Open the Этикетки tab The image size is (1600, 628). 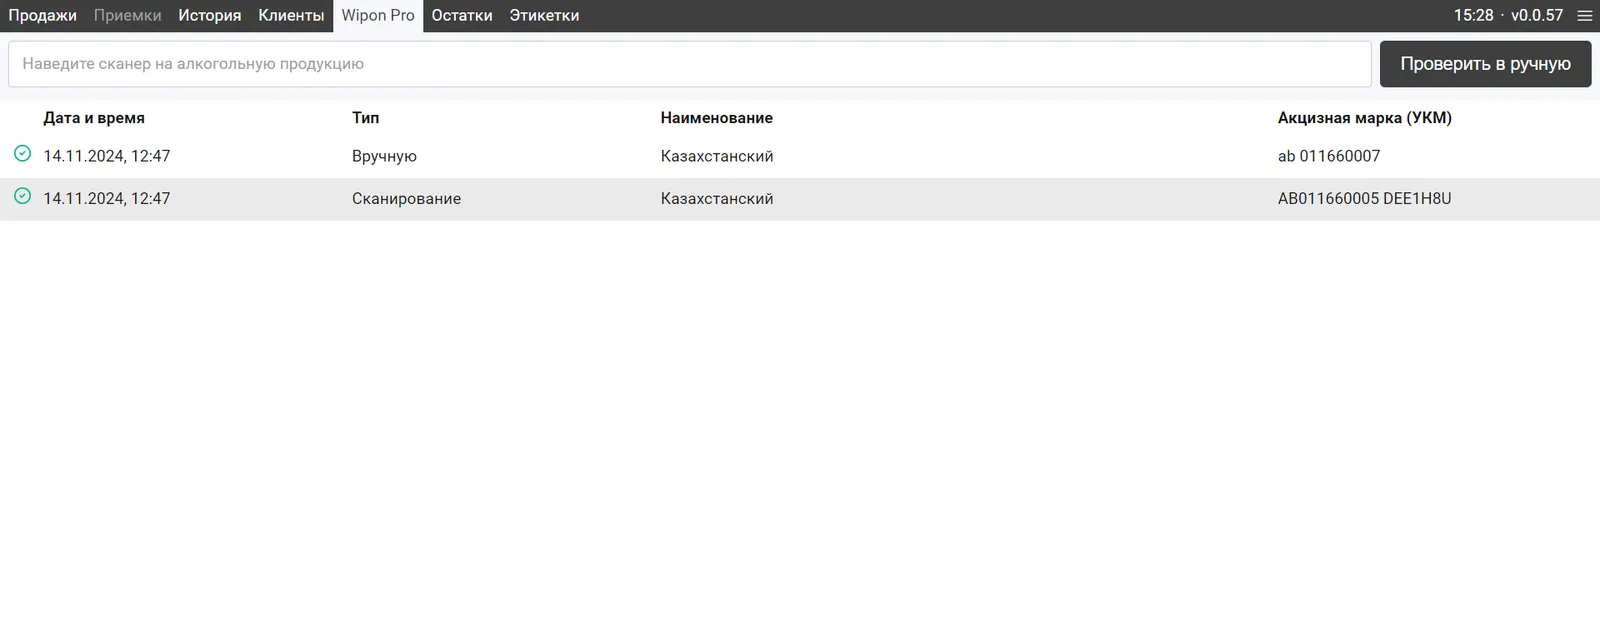coord(544,16)
